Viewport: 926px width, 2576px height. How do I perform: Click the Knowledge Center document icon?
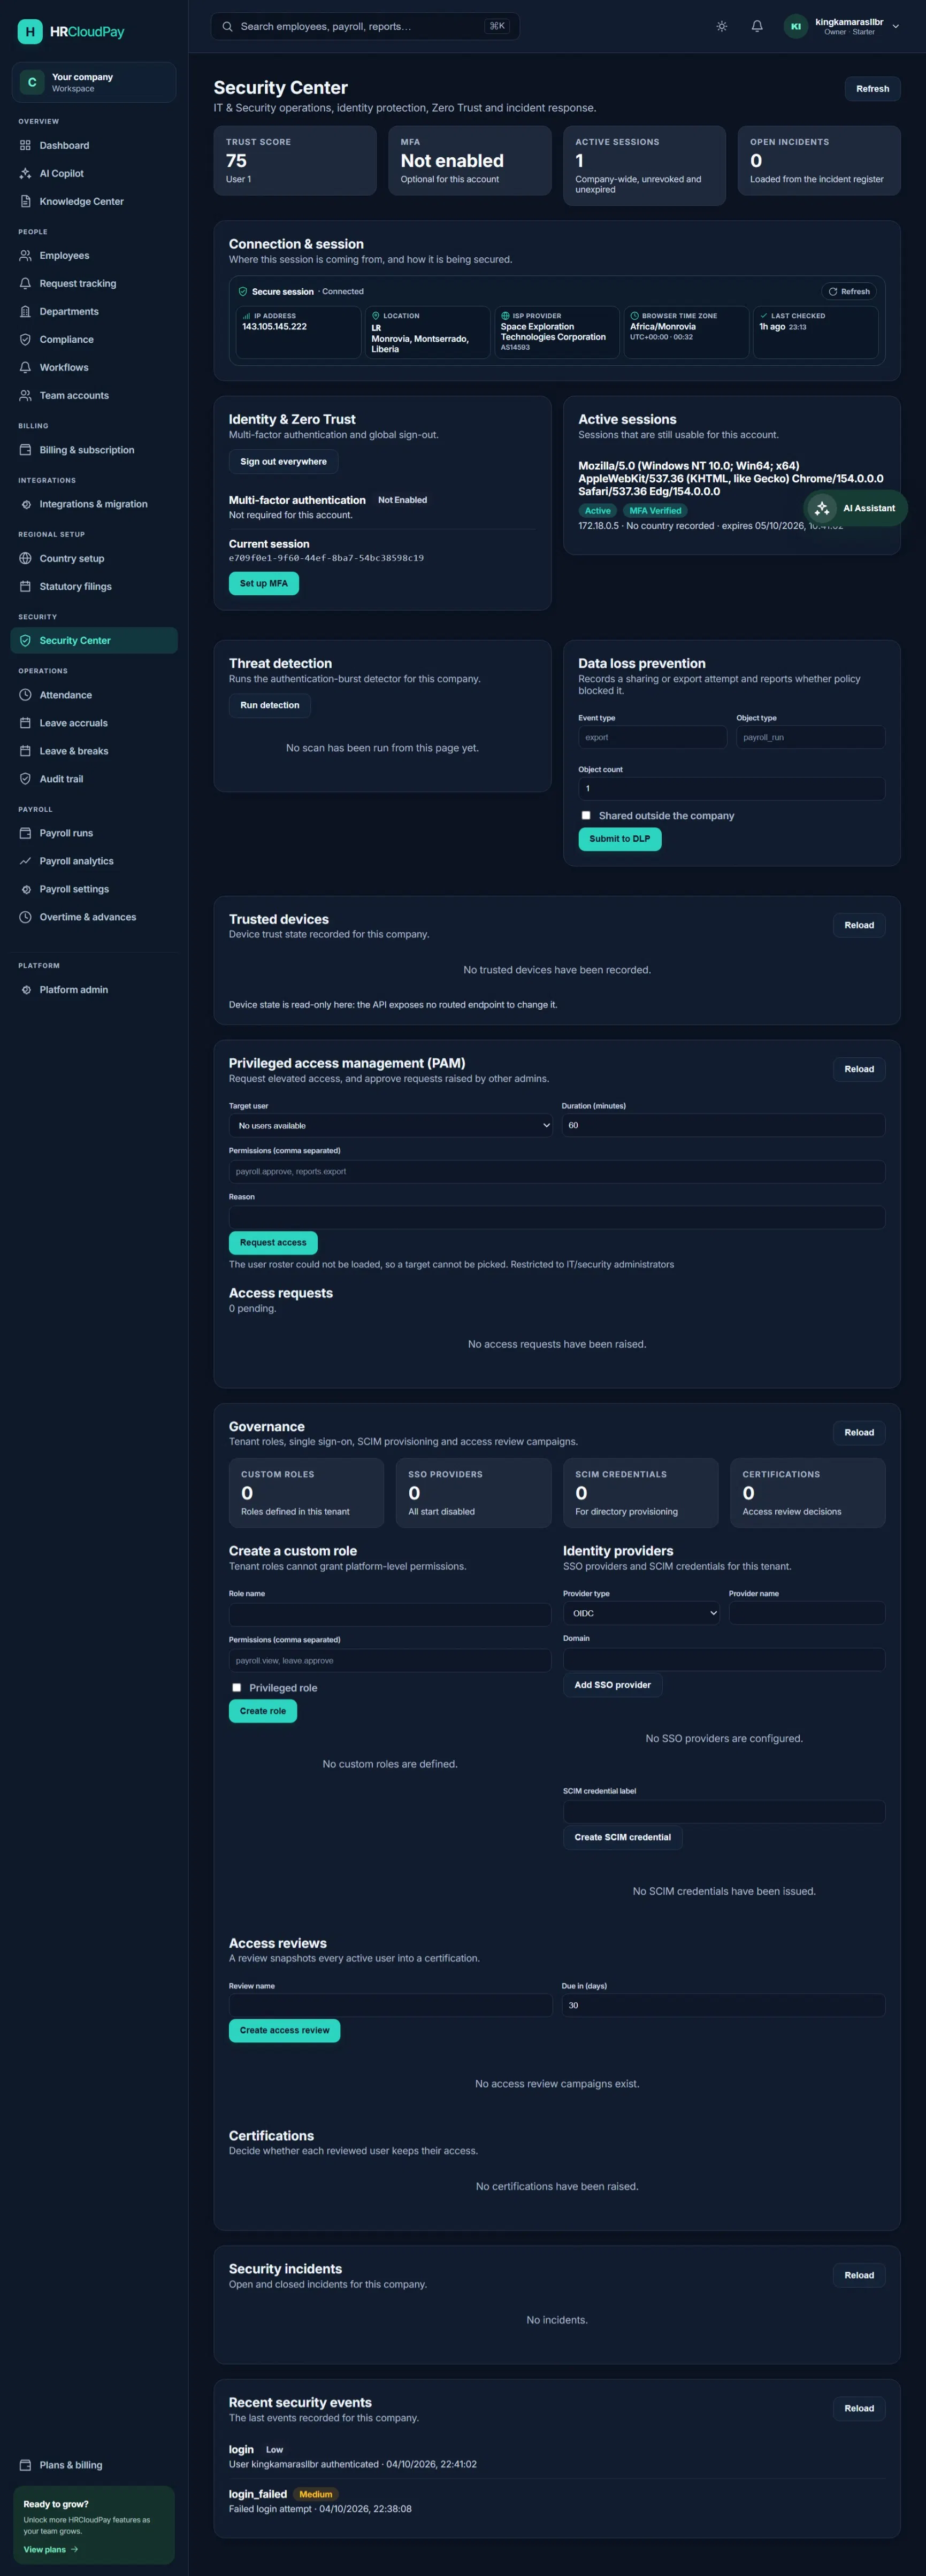[25, 202]
